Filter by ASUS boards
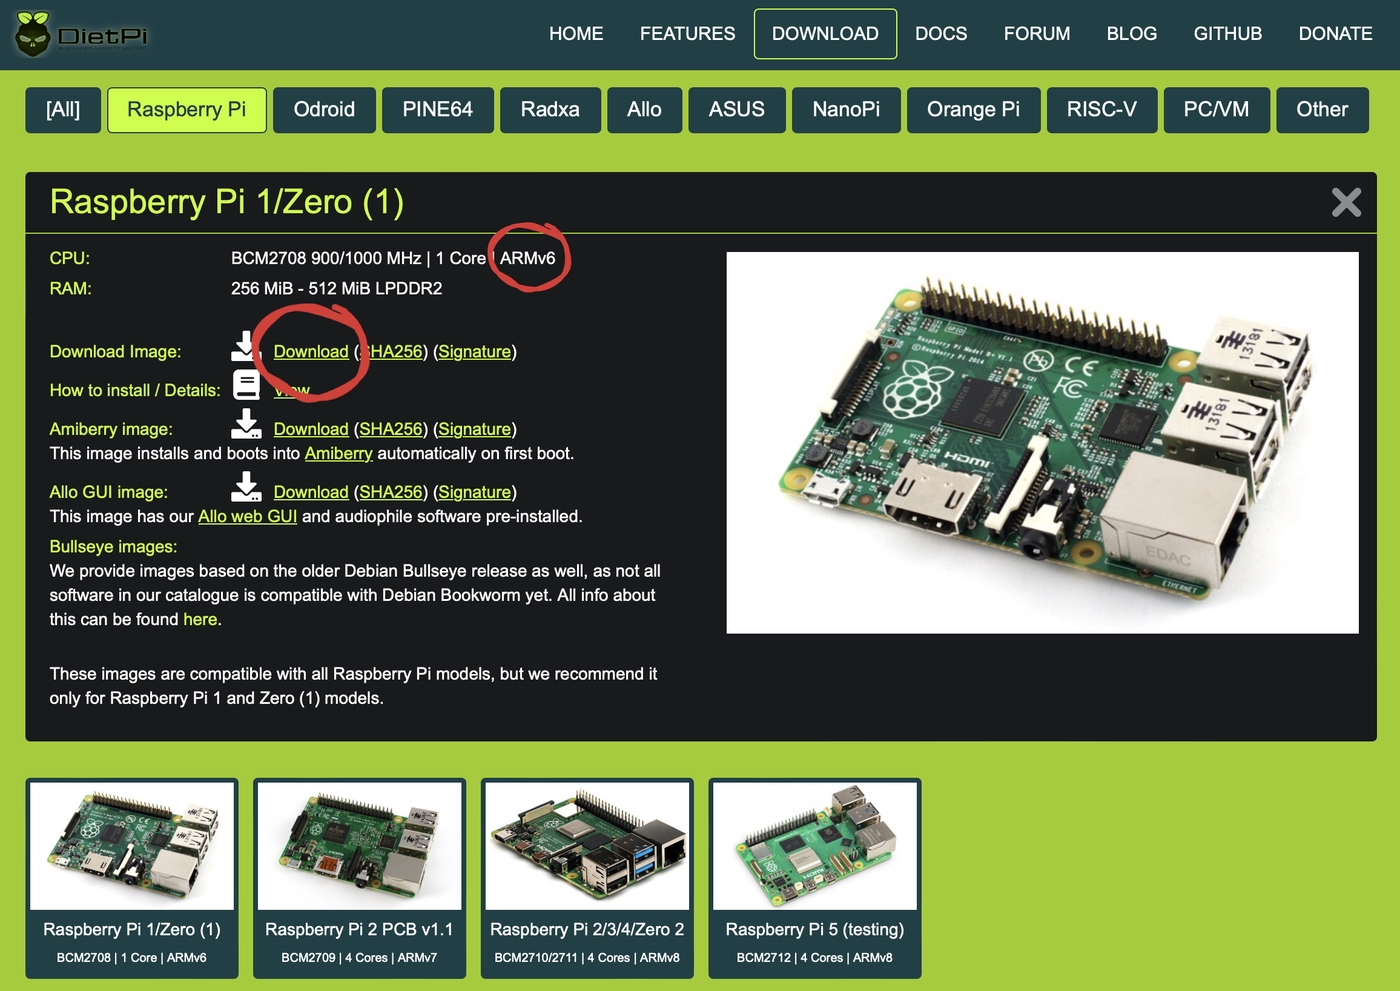 click(737, 110)
